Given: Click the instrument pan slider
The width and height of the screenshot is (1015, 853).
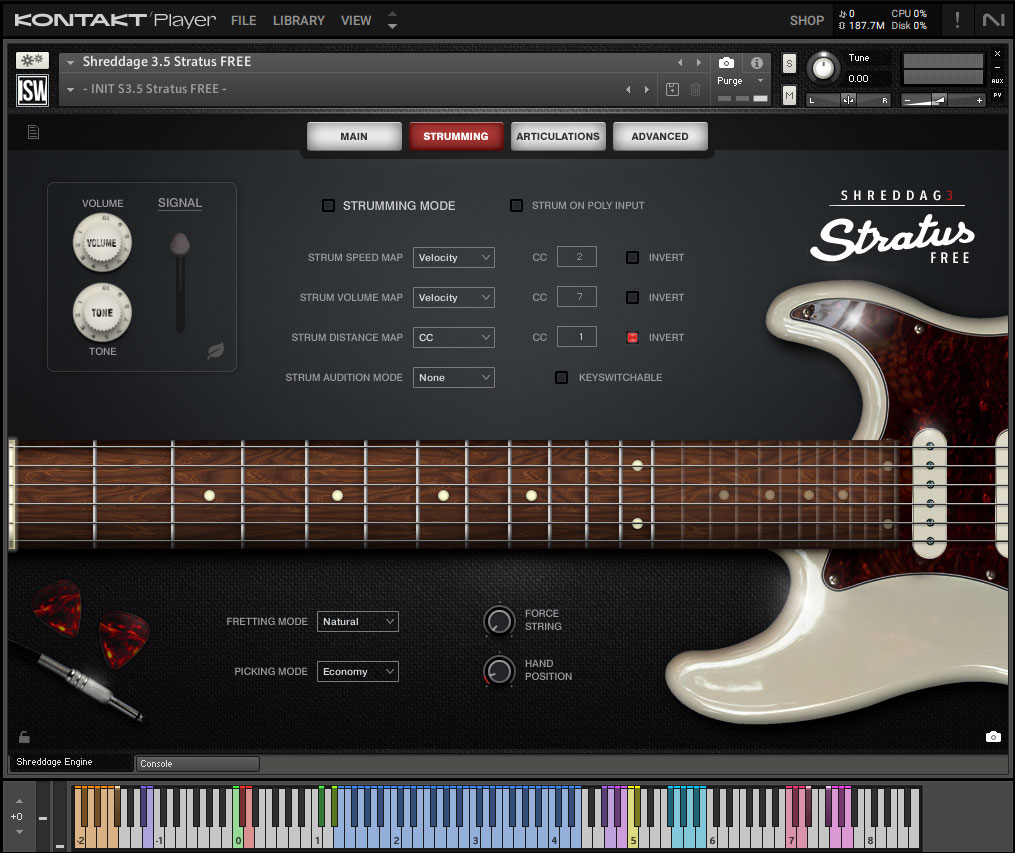Looking at the screenshot, I should (x=848, y=100).
